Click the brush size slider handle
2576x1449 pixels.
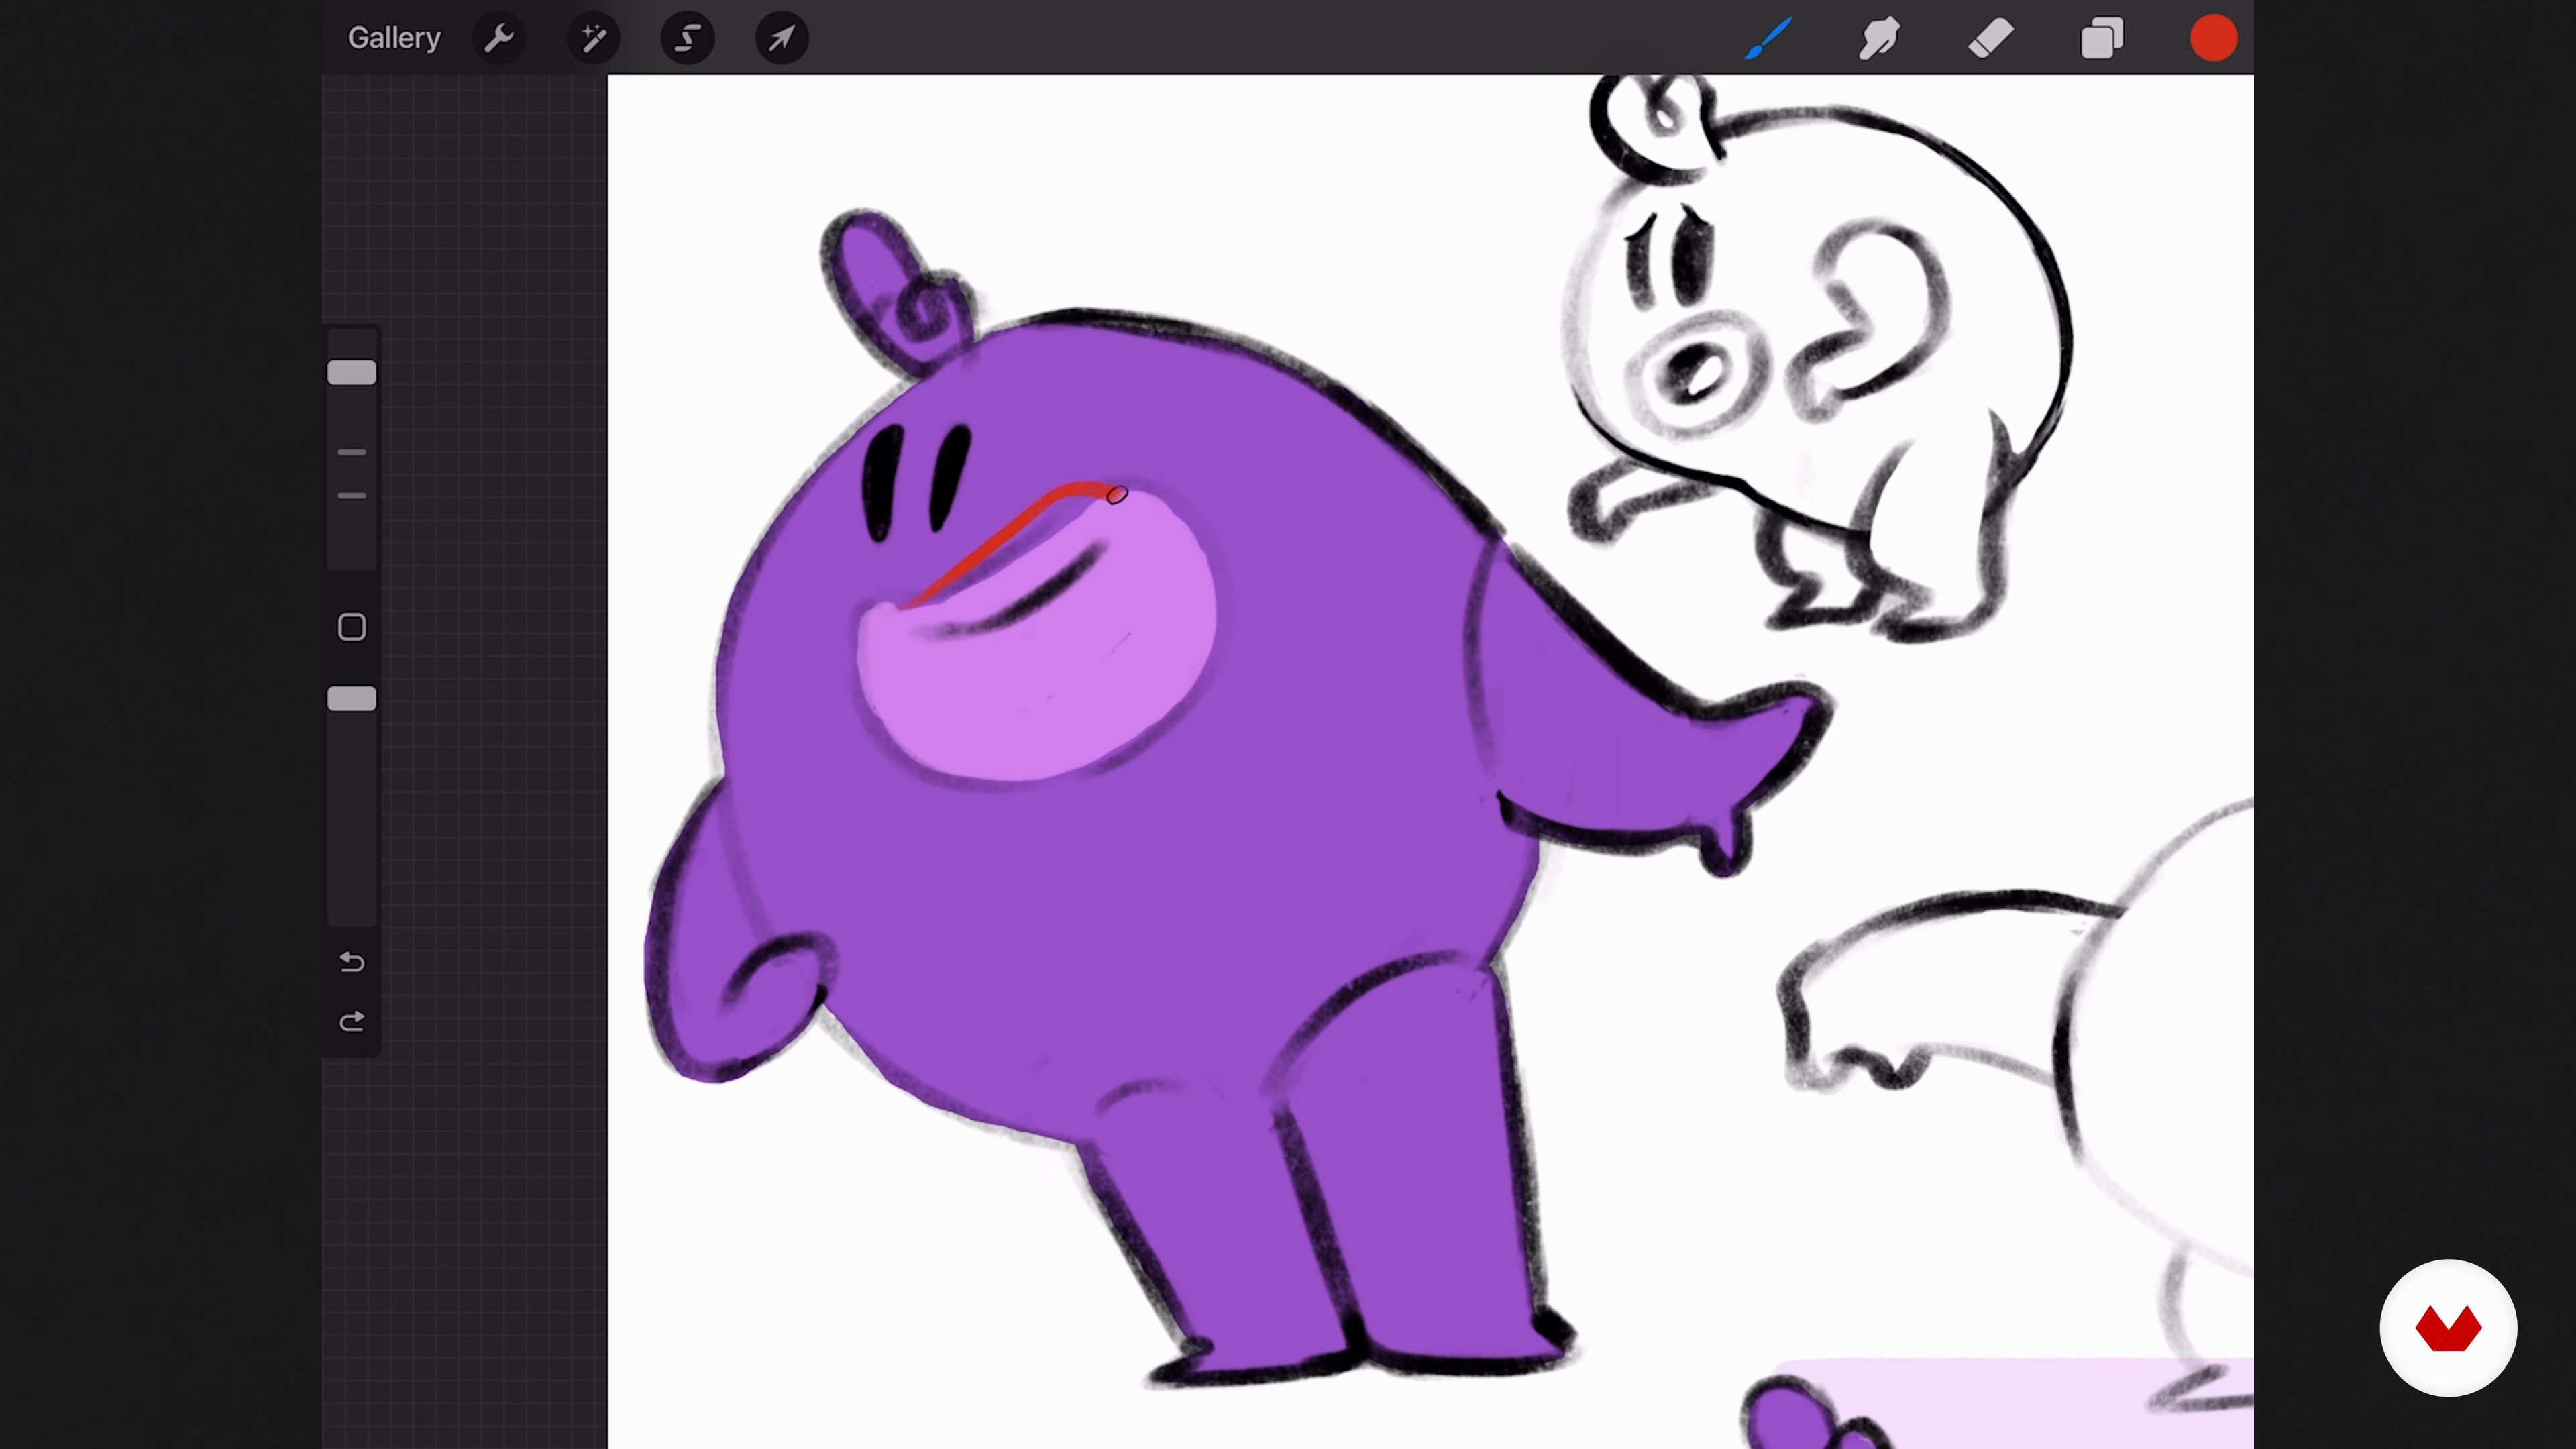click(352, 373)
